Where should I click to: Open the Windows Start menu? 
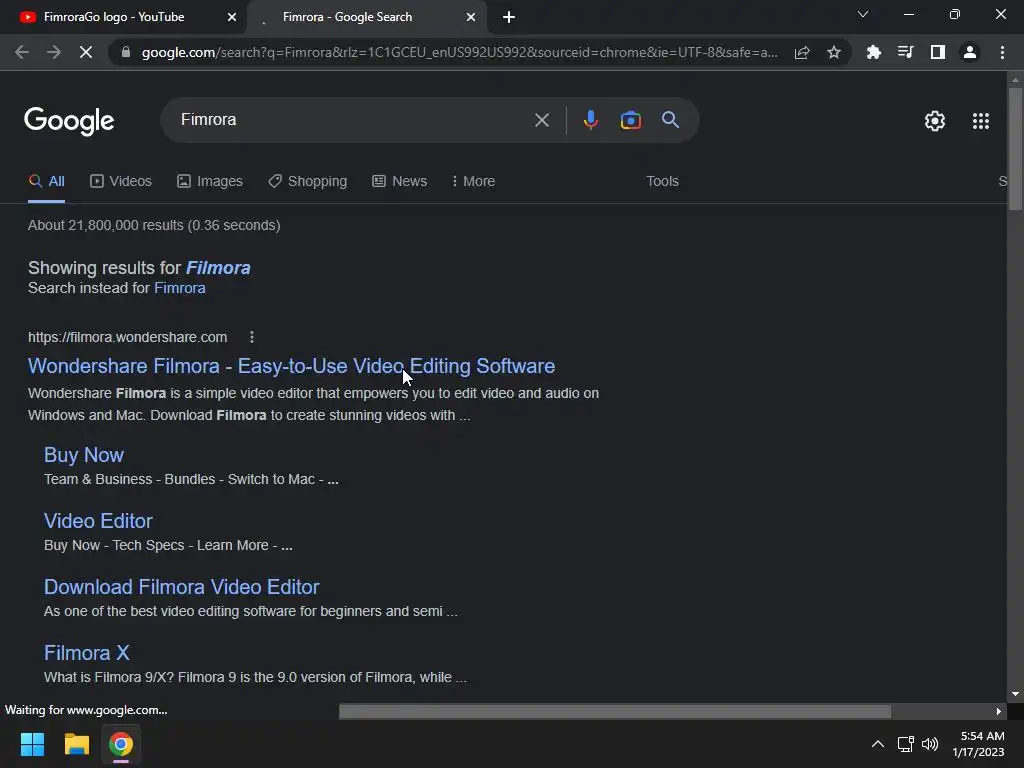(x=32, y=744)
